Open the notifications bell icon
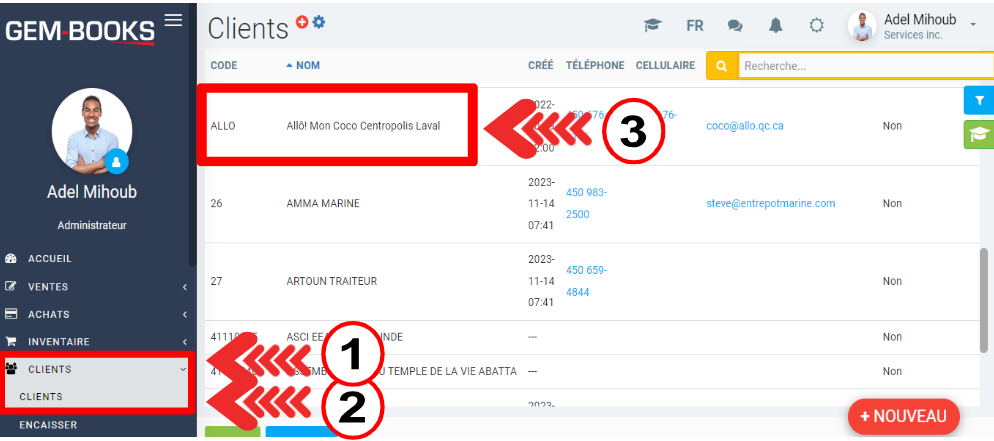 [x=776, y=26]
